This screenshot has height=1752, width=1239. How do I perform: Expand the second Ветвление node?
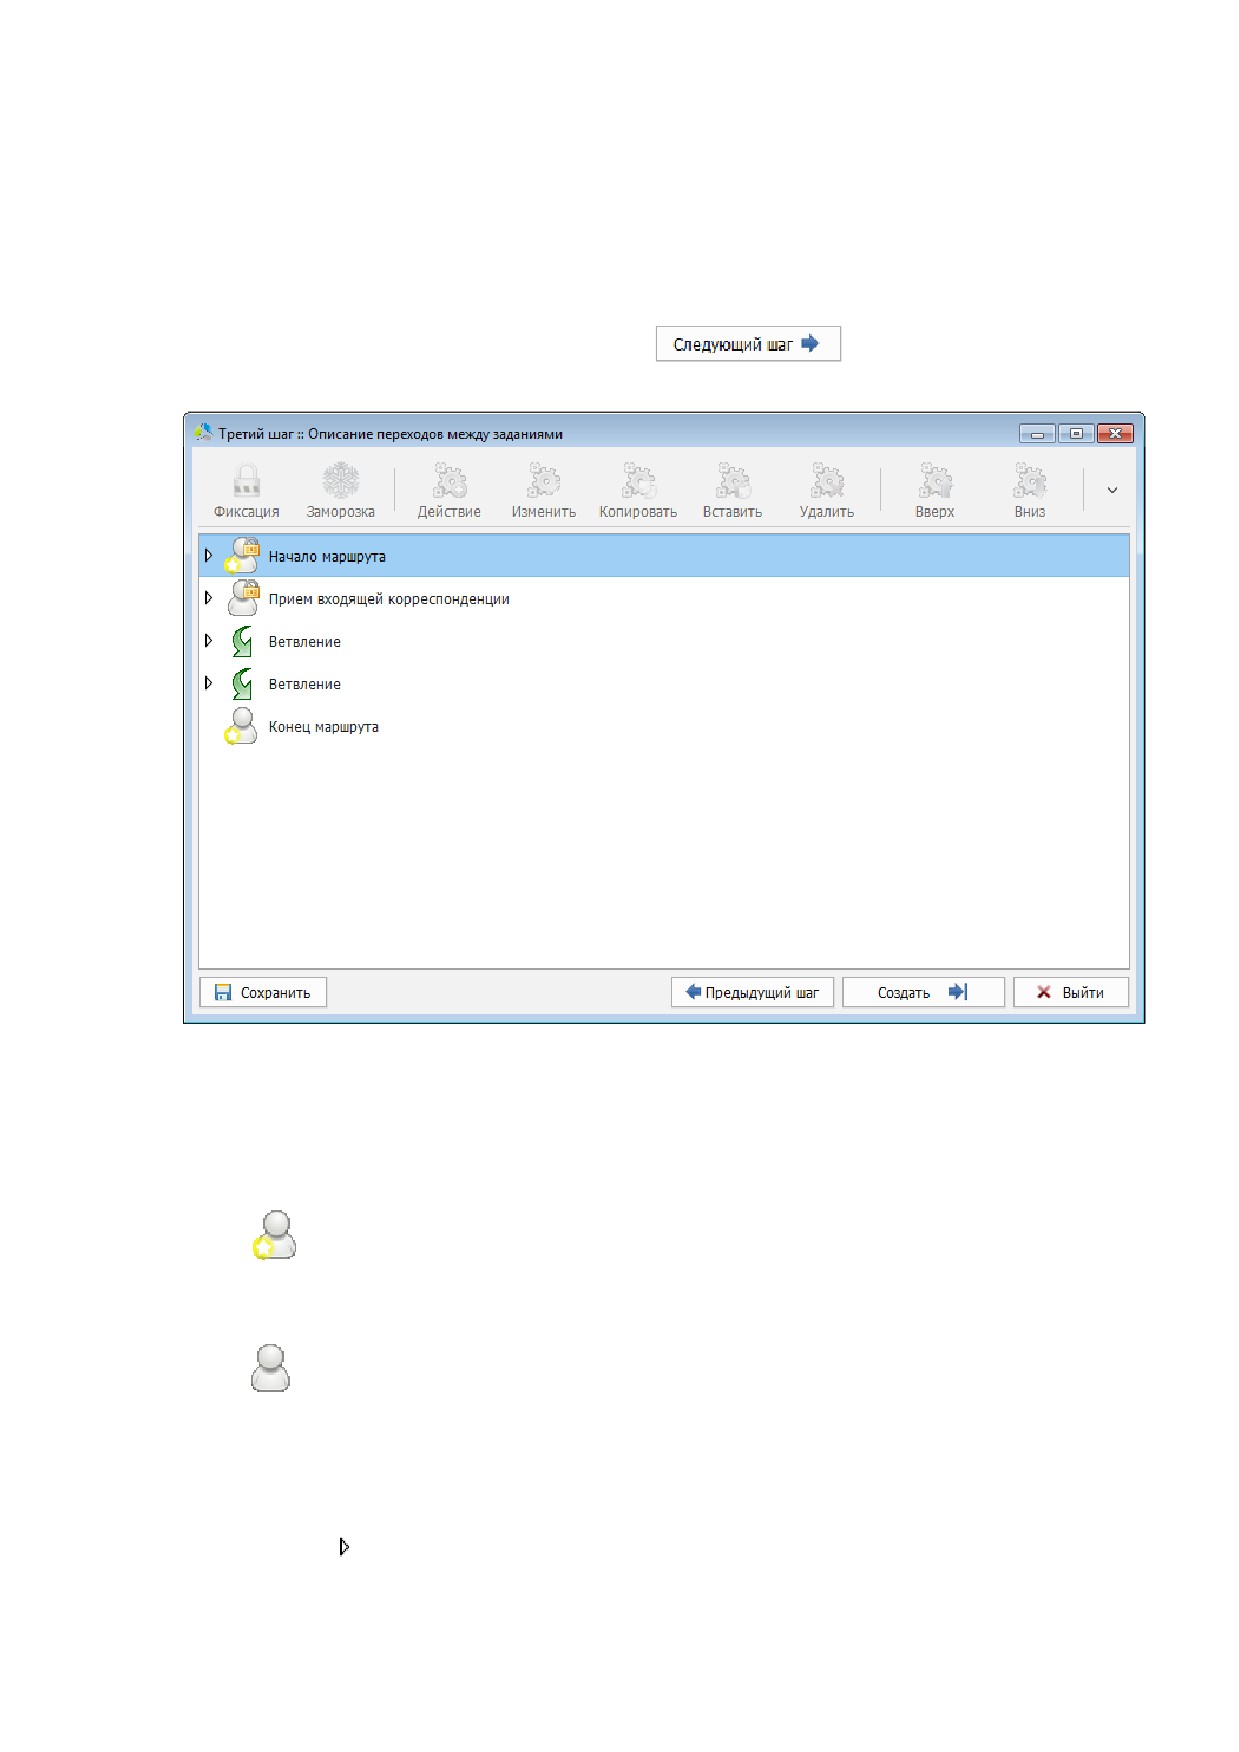208,683
